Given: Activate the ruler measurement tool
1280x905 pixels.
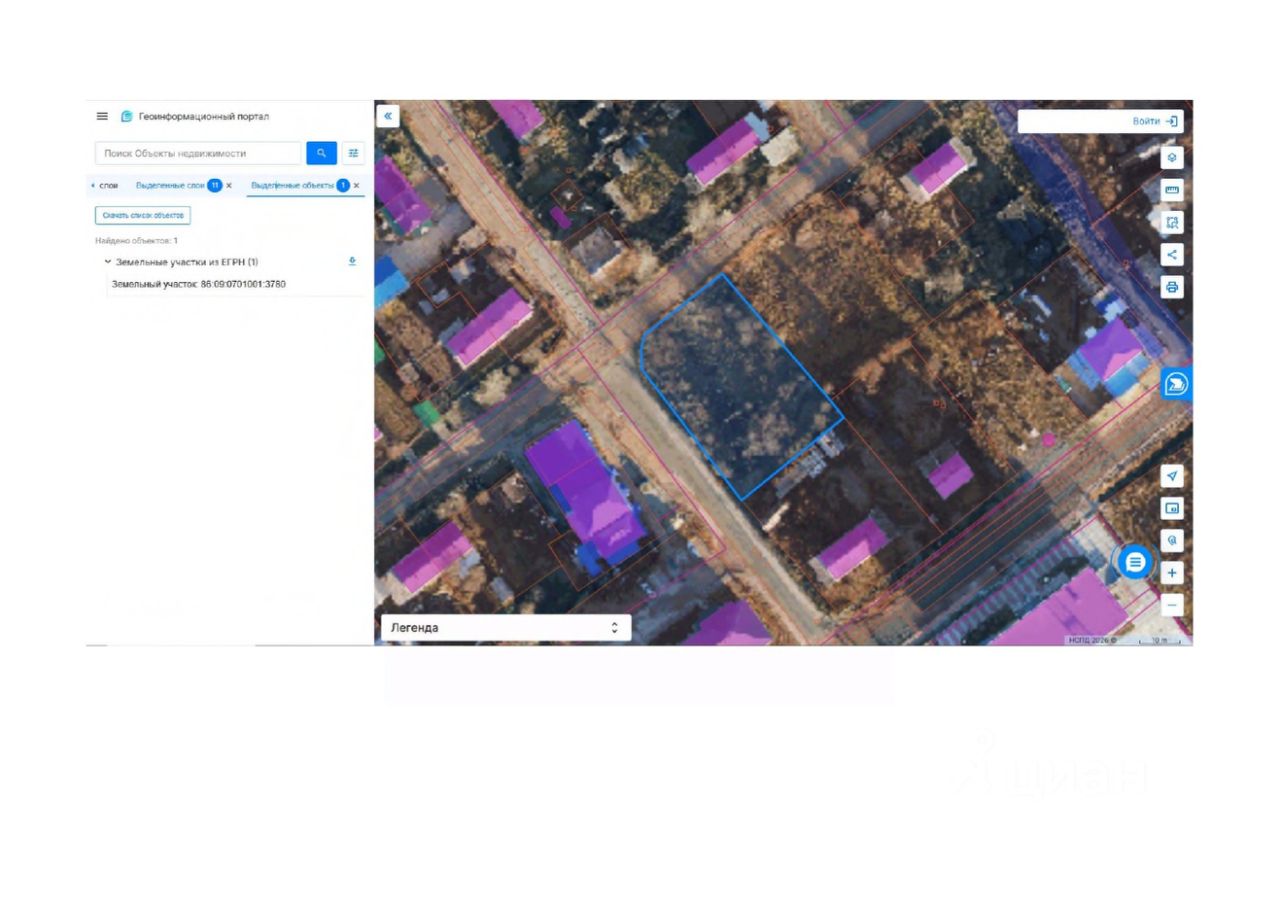Looking at the screenshot, I should point(1172,190).
